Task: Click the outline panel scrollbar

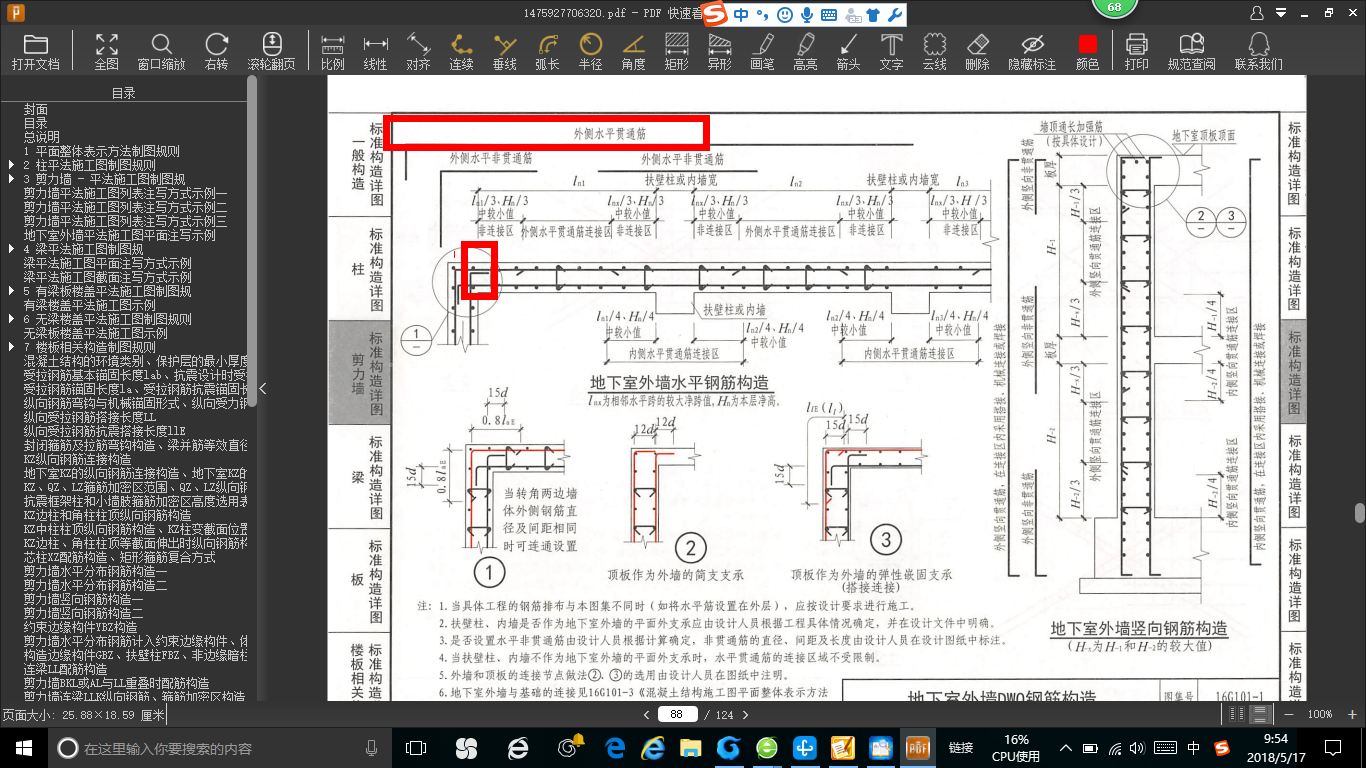Action: (x=252, y=241)
